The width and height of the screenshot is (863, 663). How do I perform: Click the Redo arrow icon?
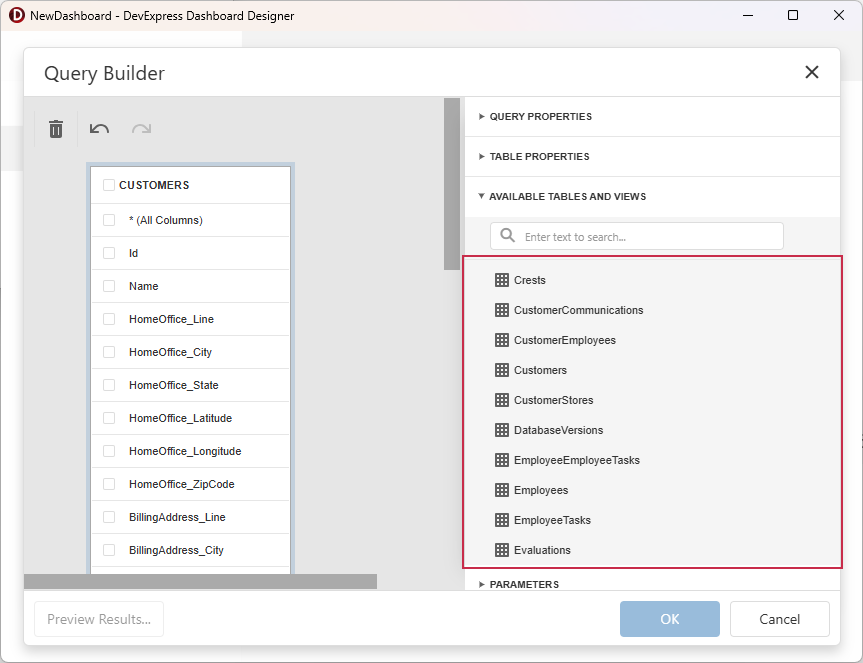point(140,129)
